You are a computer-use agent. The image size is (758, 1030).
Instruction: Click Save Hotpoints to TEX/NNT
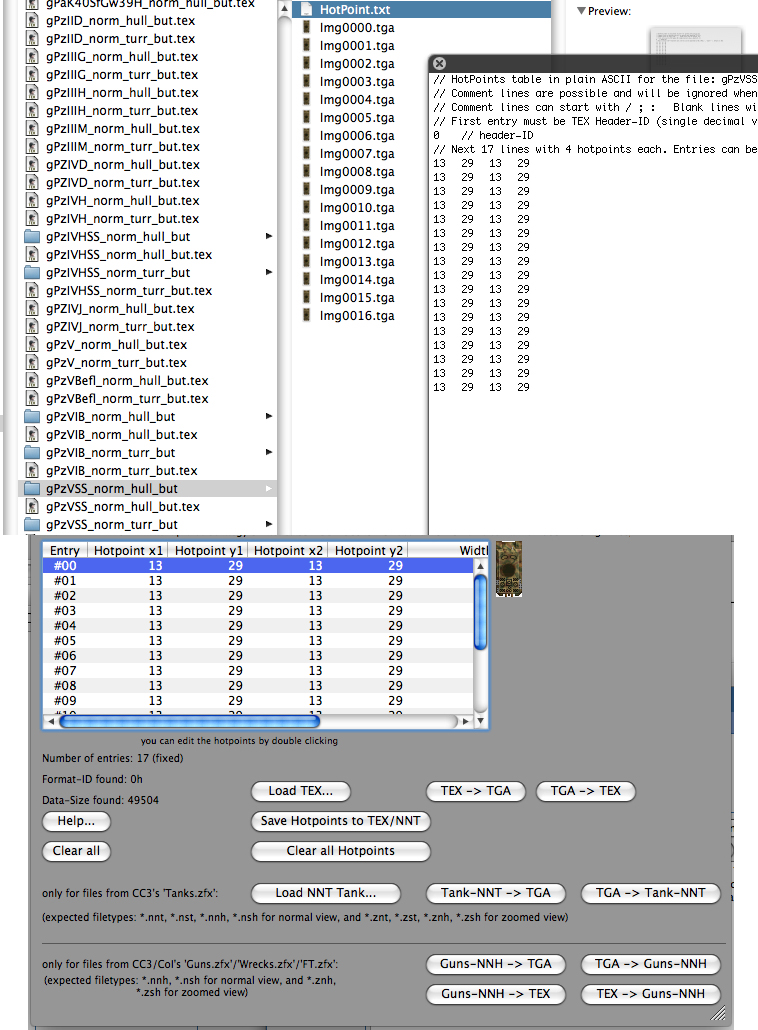click(x=340, y=820)
